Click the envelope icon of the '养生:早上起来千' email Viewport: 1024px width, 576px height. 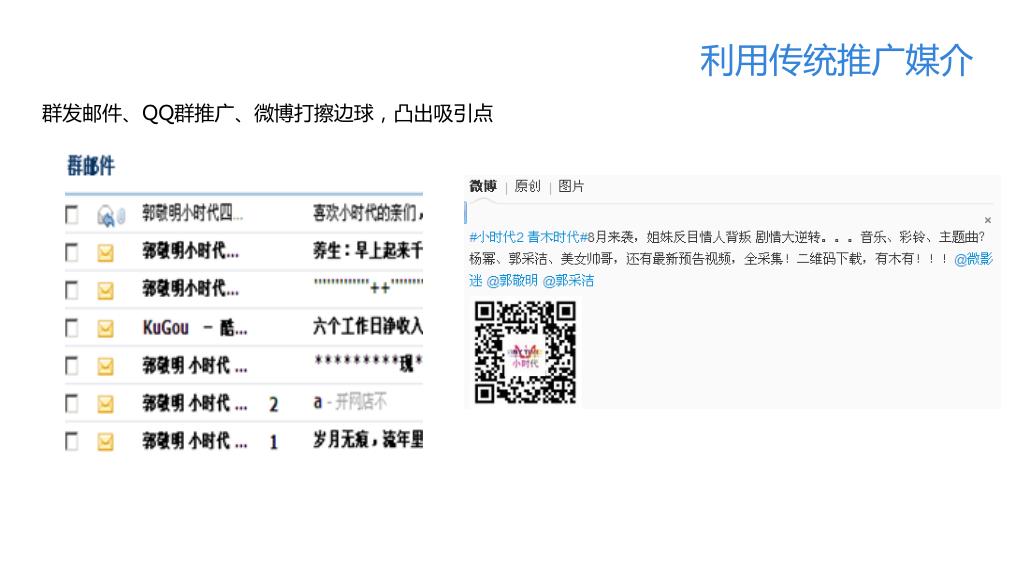(x=105, y=253)
